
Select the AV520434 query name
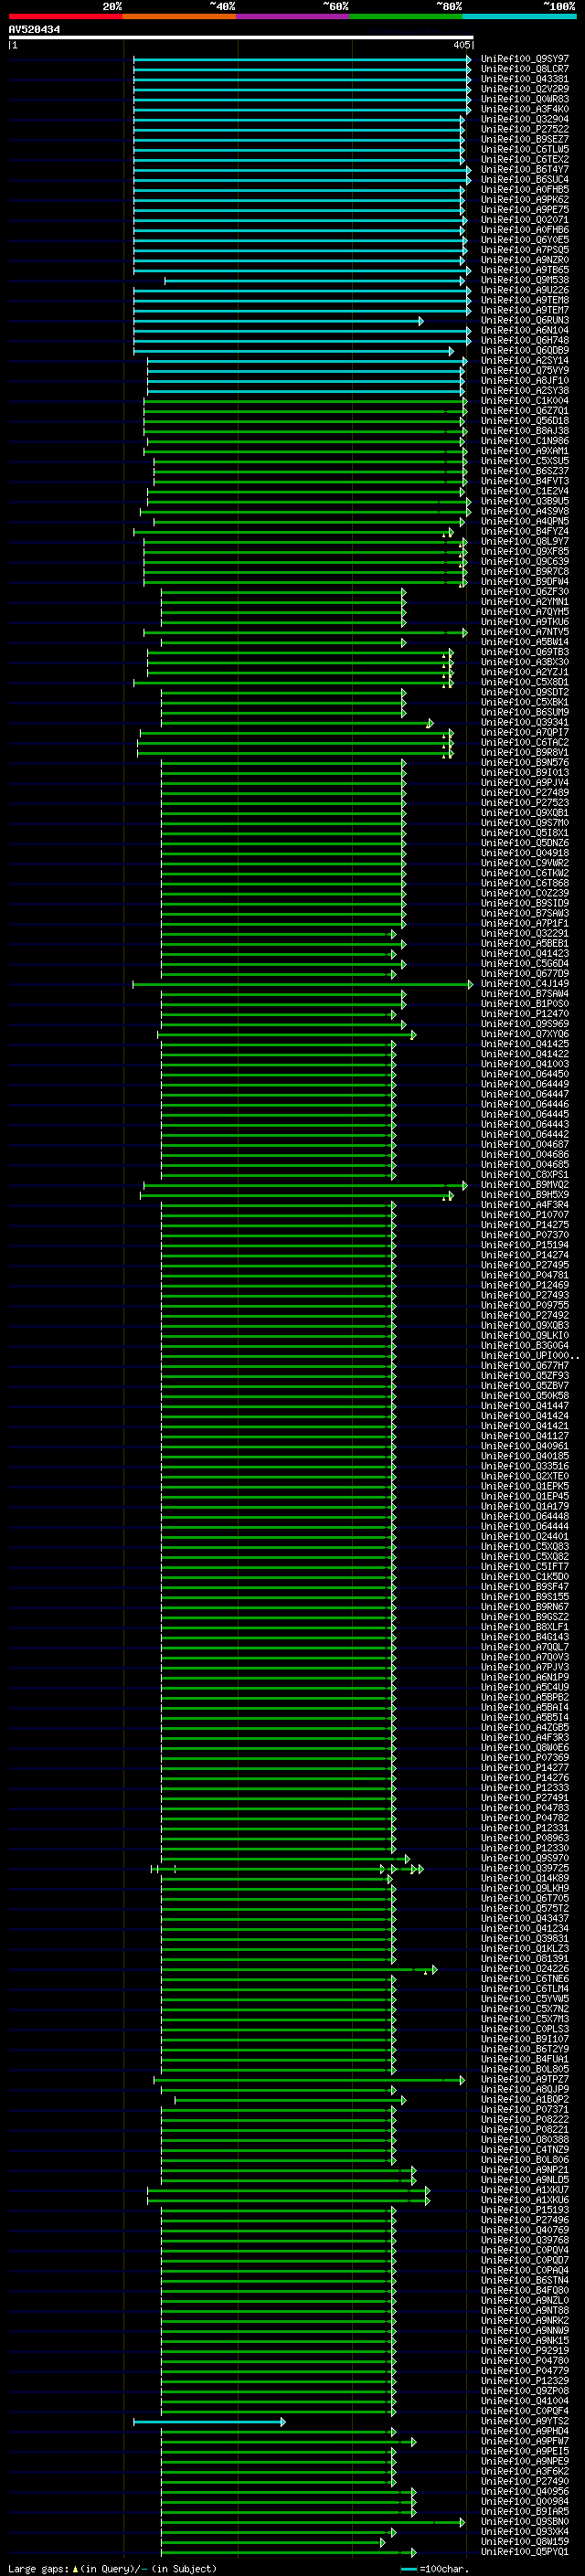coord(34,30)
